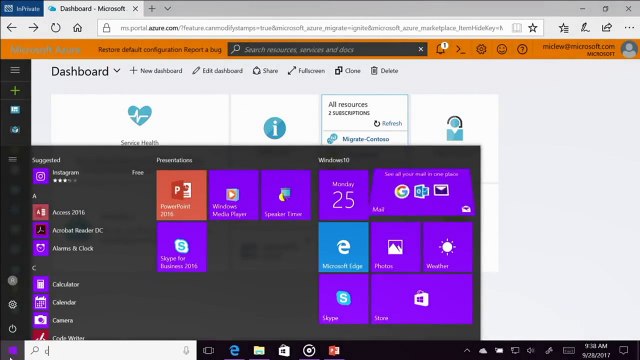Viewport: 640px width, 360px height.
Task: Open Access 2016 from app list
Action: click(89, 212)
